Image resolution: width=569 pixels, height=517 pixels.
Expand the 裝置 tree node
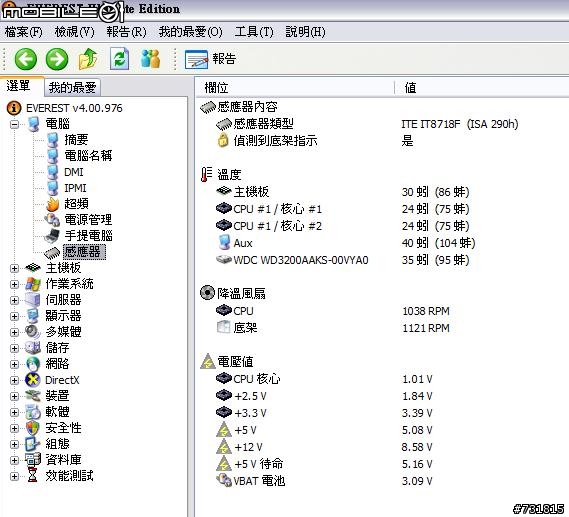14,396
